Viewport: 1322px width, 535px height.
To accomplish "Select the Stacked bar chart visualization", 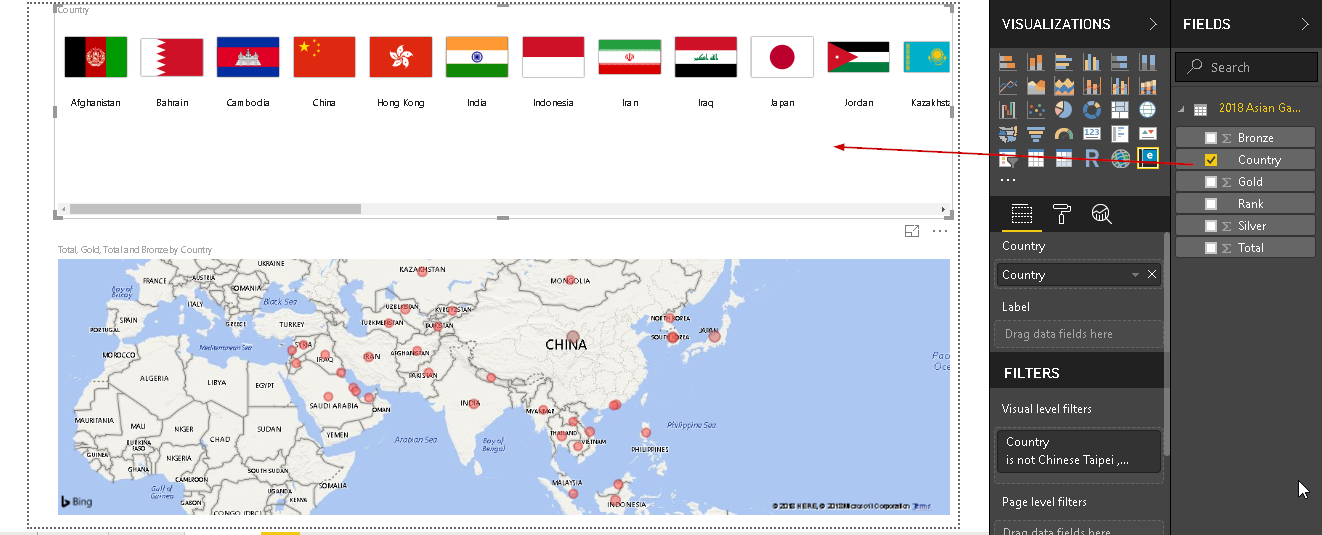I will [1008, 62].
